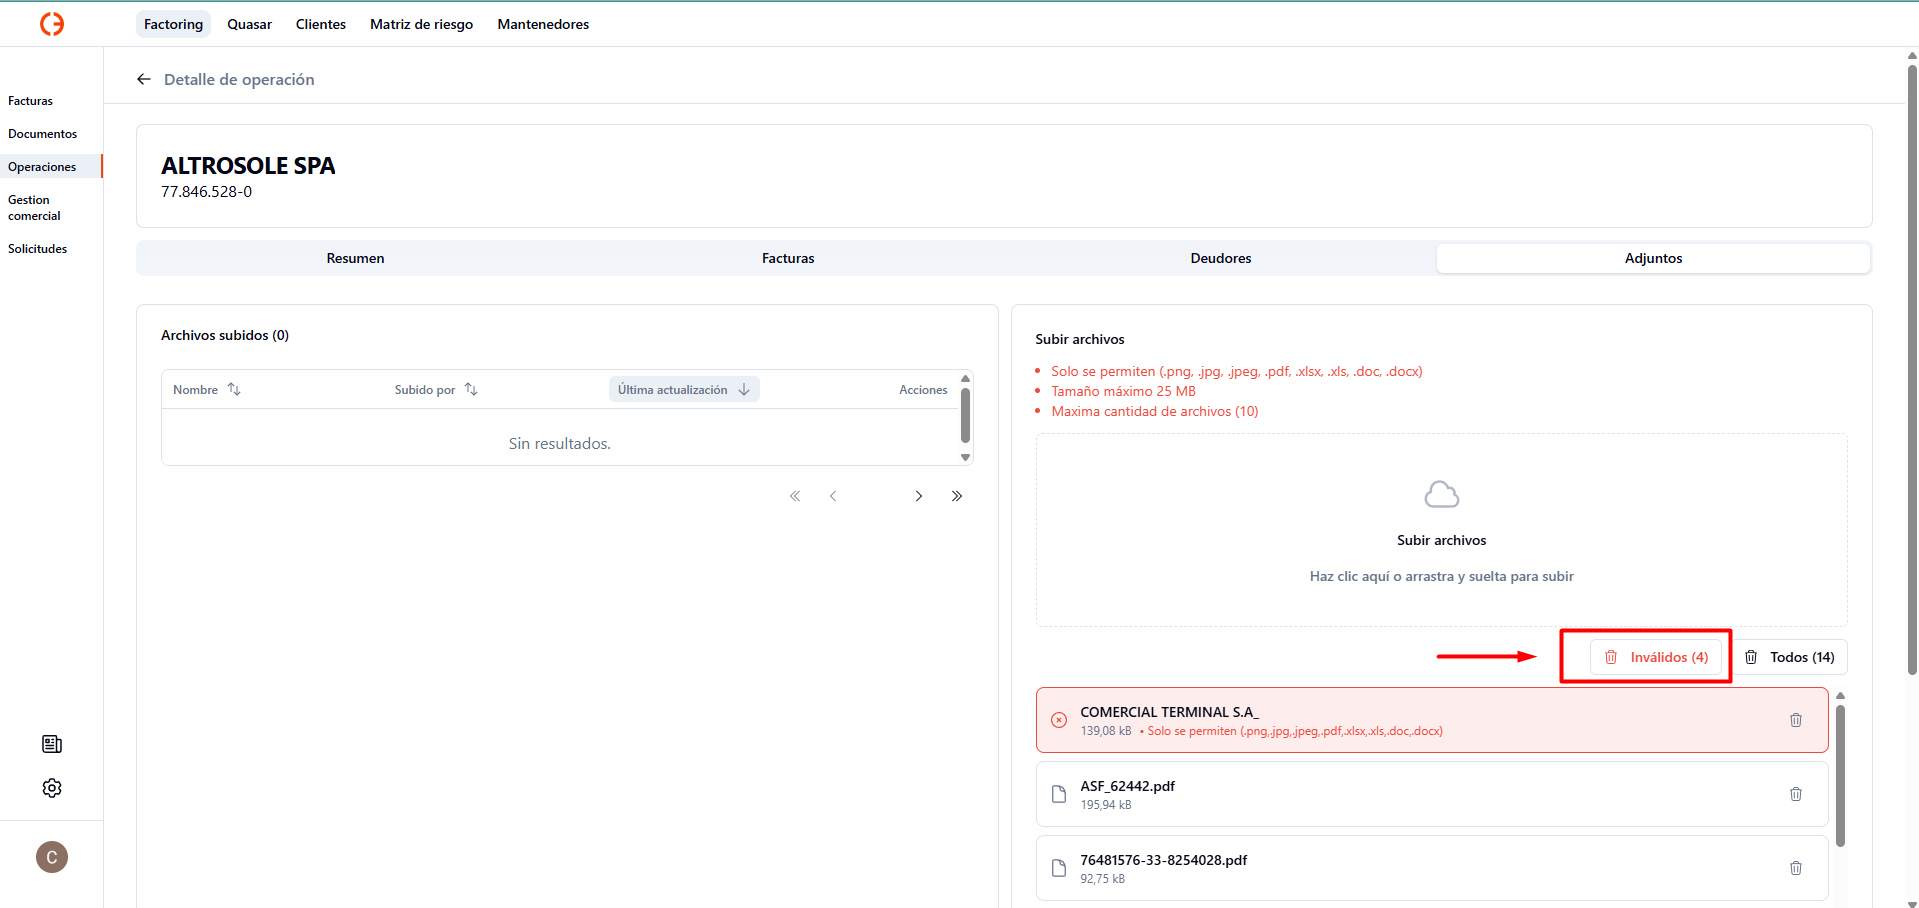Click the user avatar with letter C
Viewport: 1919px width, 908px height.
click(52, 857)
